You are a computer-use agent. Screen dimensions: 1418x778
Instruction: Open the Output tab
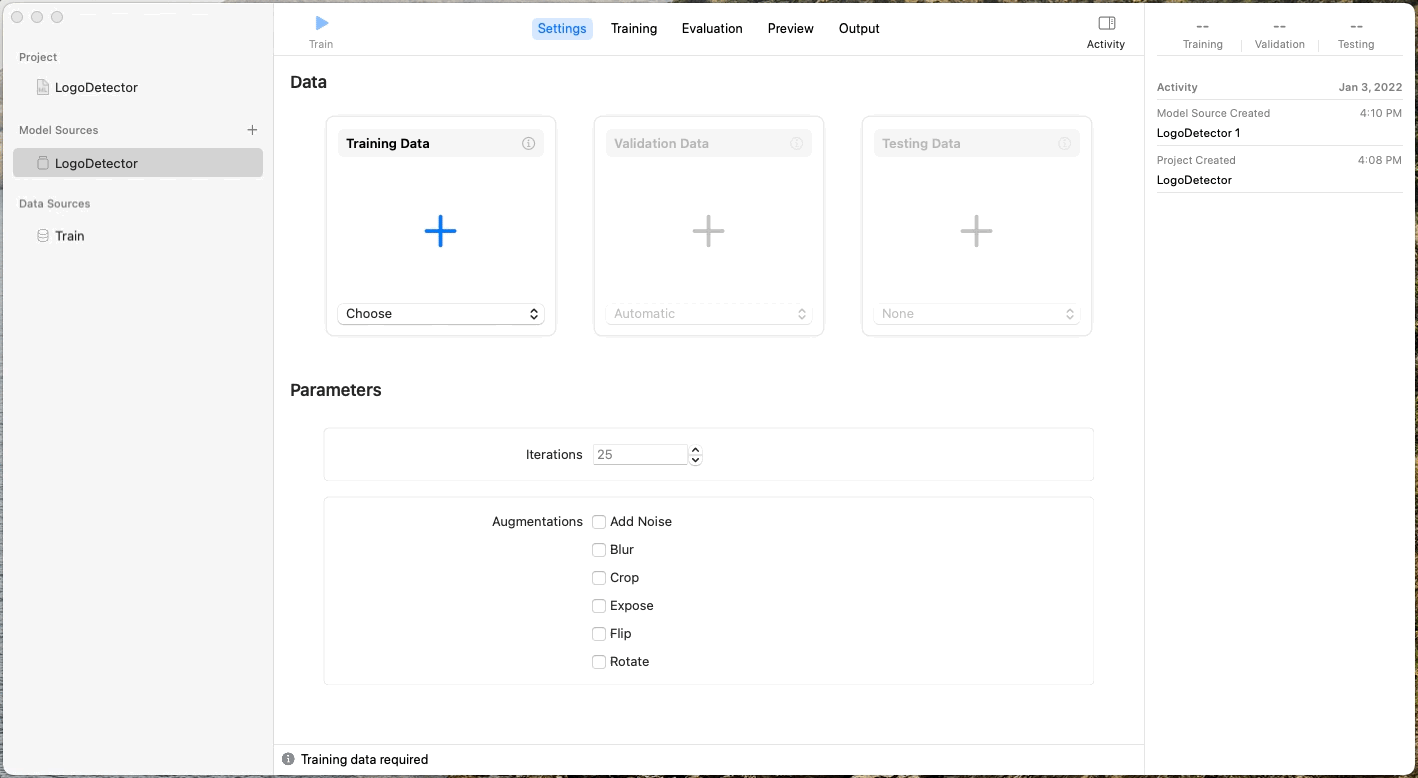859,29
